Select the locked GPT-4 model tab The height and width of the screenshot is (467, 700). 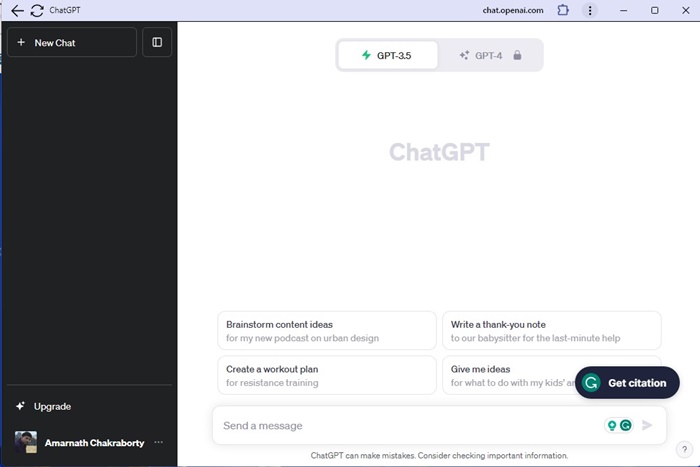pos(490,55)
